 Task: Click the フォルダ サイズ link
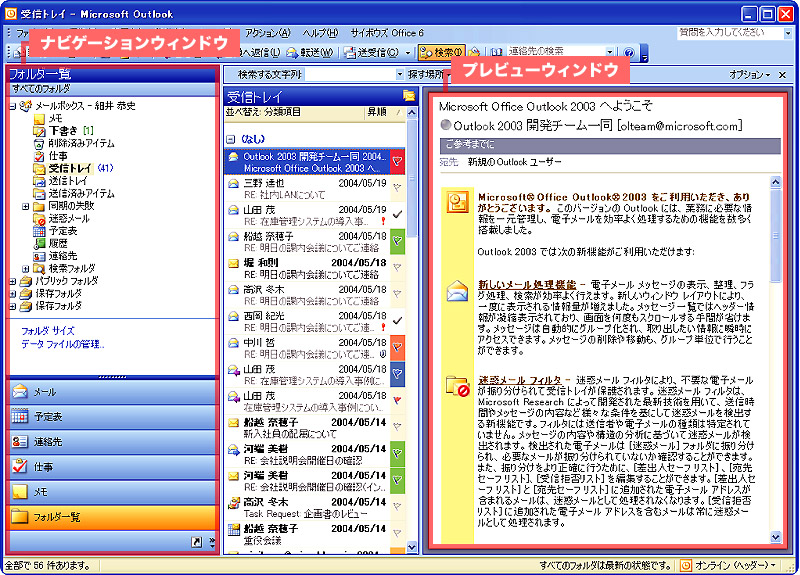(x=47, y=331)
